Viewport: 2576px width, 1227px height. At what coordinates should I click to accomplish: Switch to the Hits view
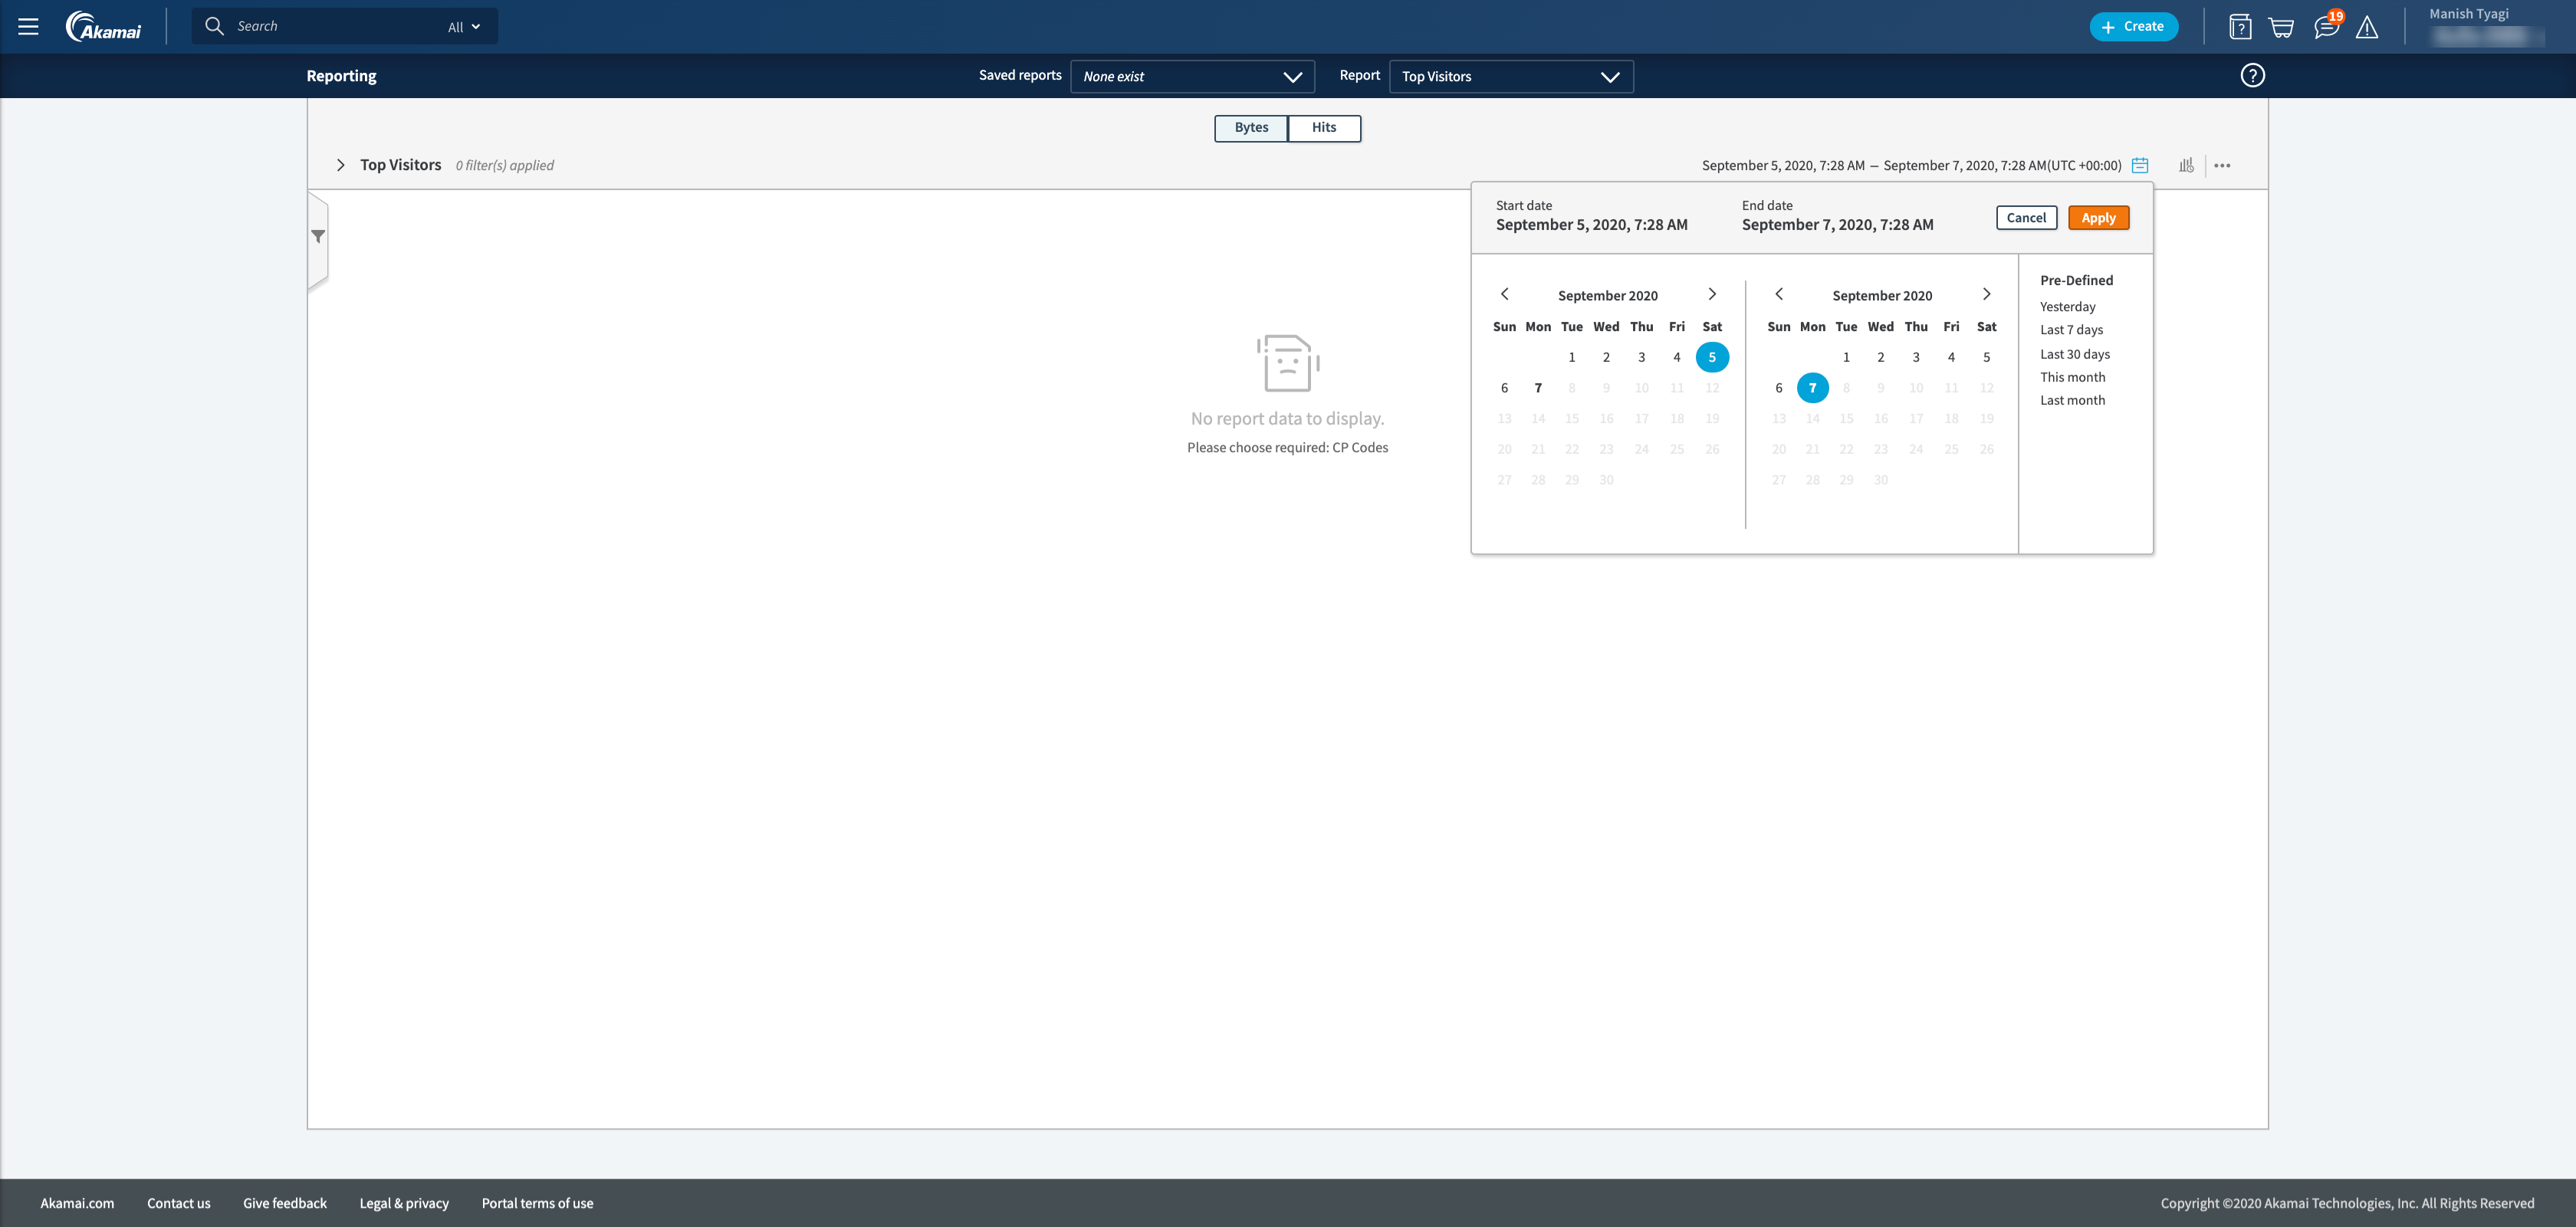tap(1323, 128)
